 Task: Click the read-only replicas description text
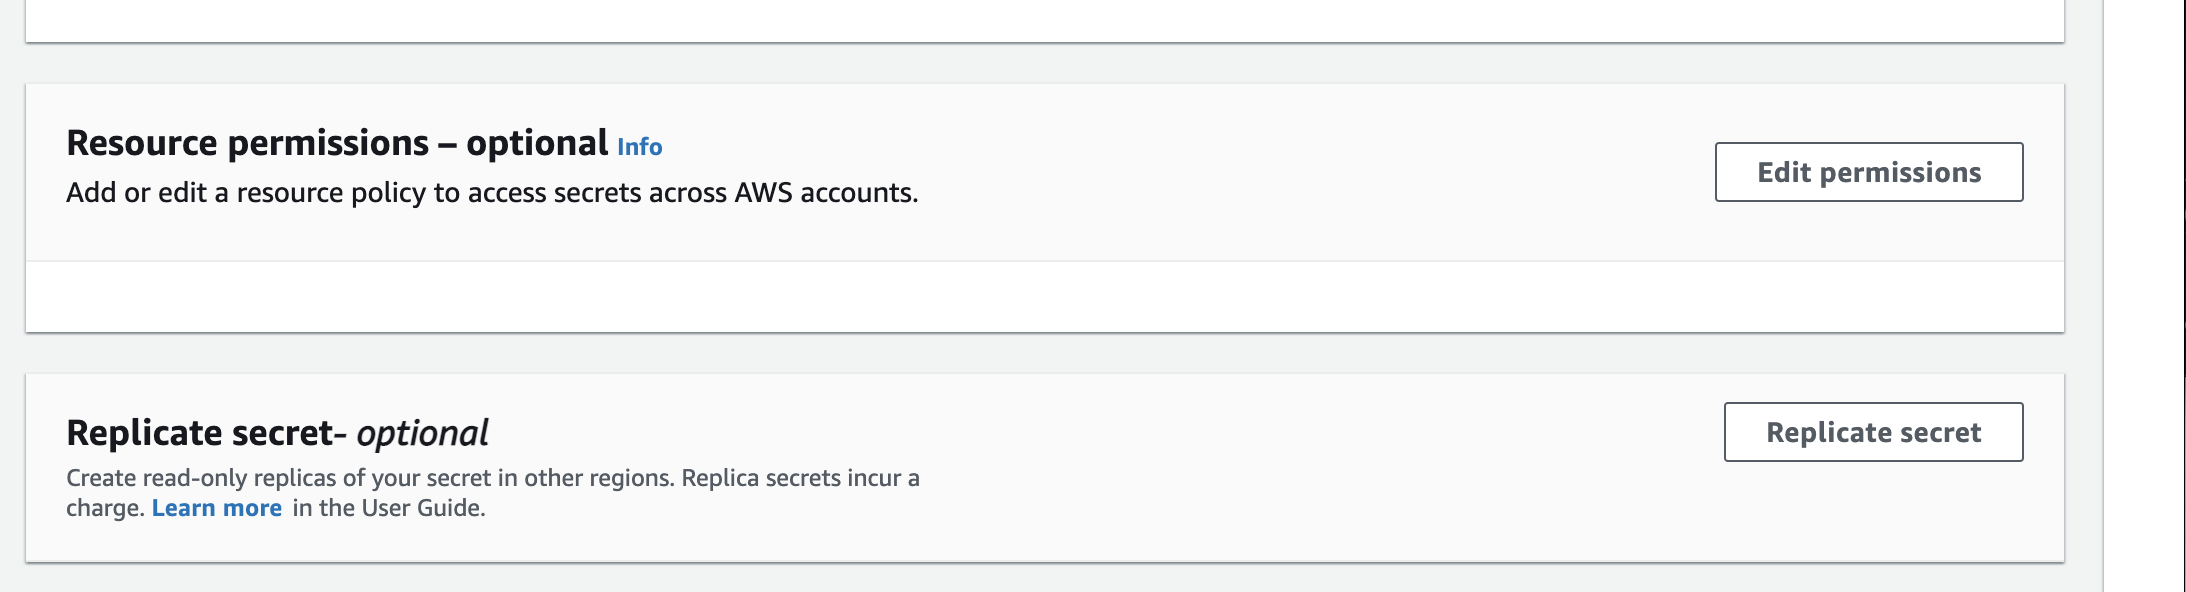coord(493,493)
